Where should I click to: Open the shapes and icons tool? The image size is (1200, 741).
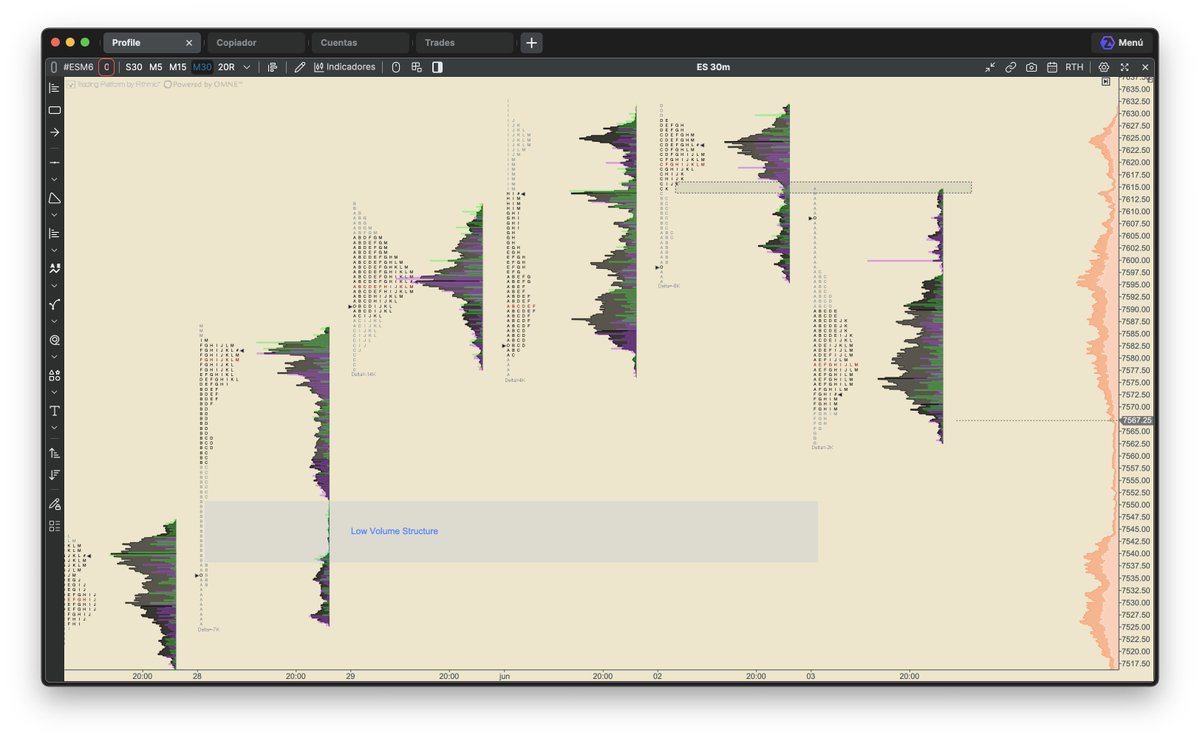[x=54, y=376]
